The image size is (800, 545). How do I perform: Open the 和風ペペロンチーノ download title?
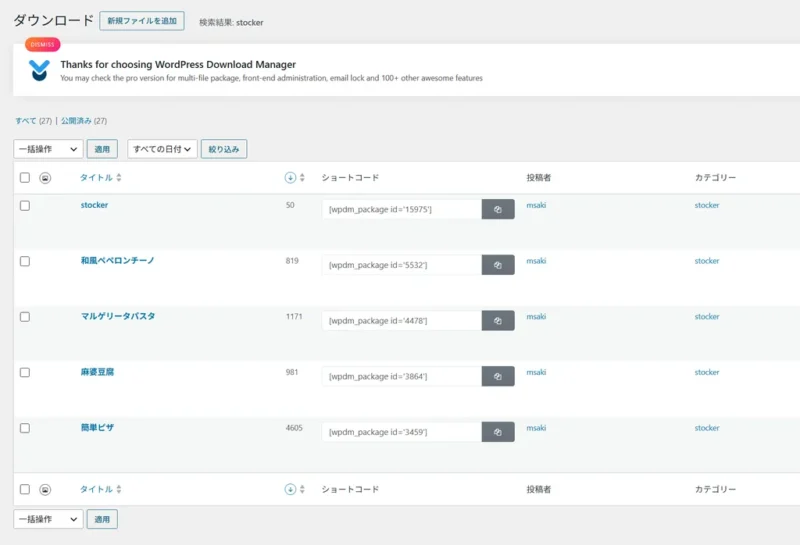click(117, 261)
